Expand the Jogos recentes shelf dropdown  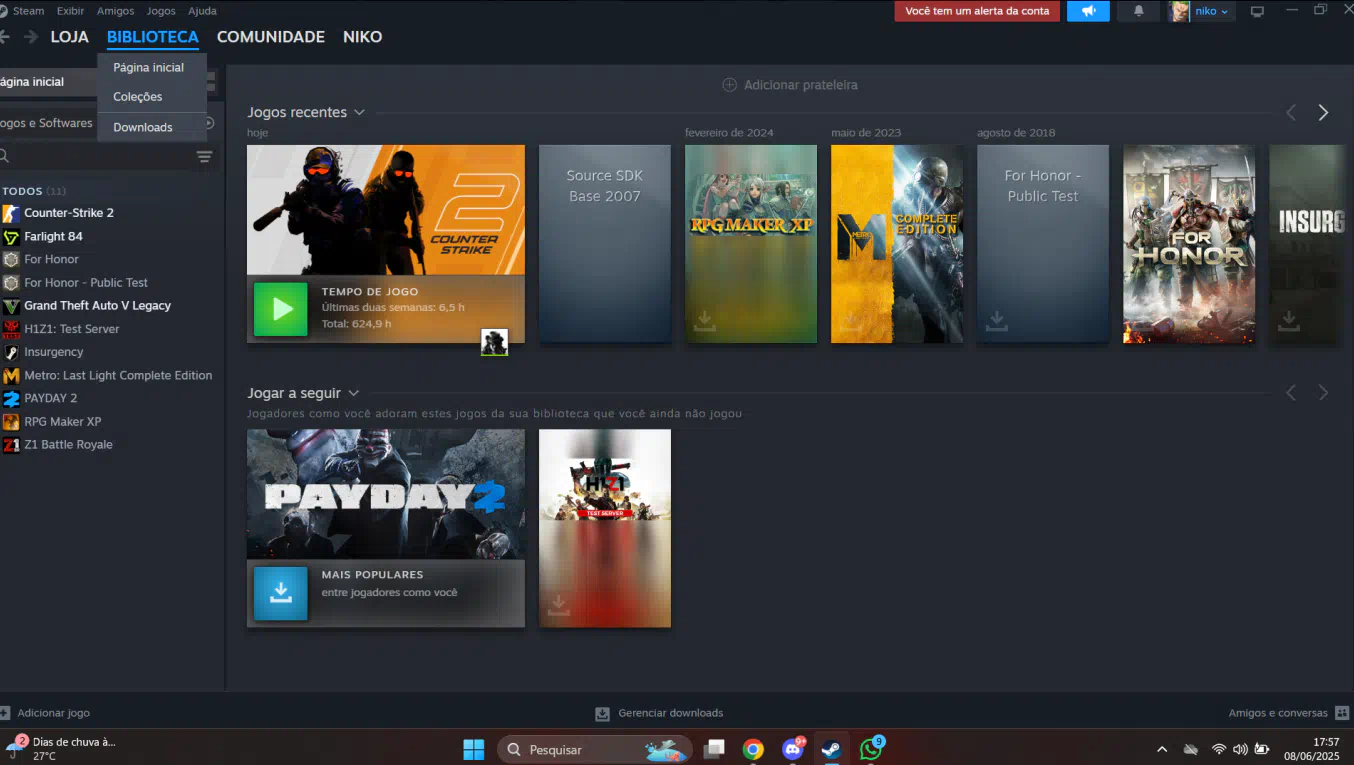(x=359, y=113)
